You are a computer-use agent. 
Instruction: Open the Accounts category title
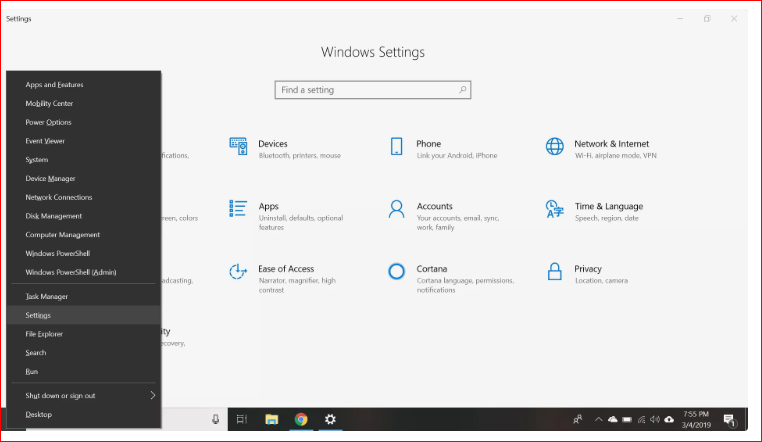(x=434, y=206)
